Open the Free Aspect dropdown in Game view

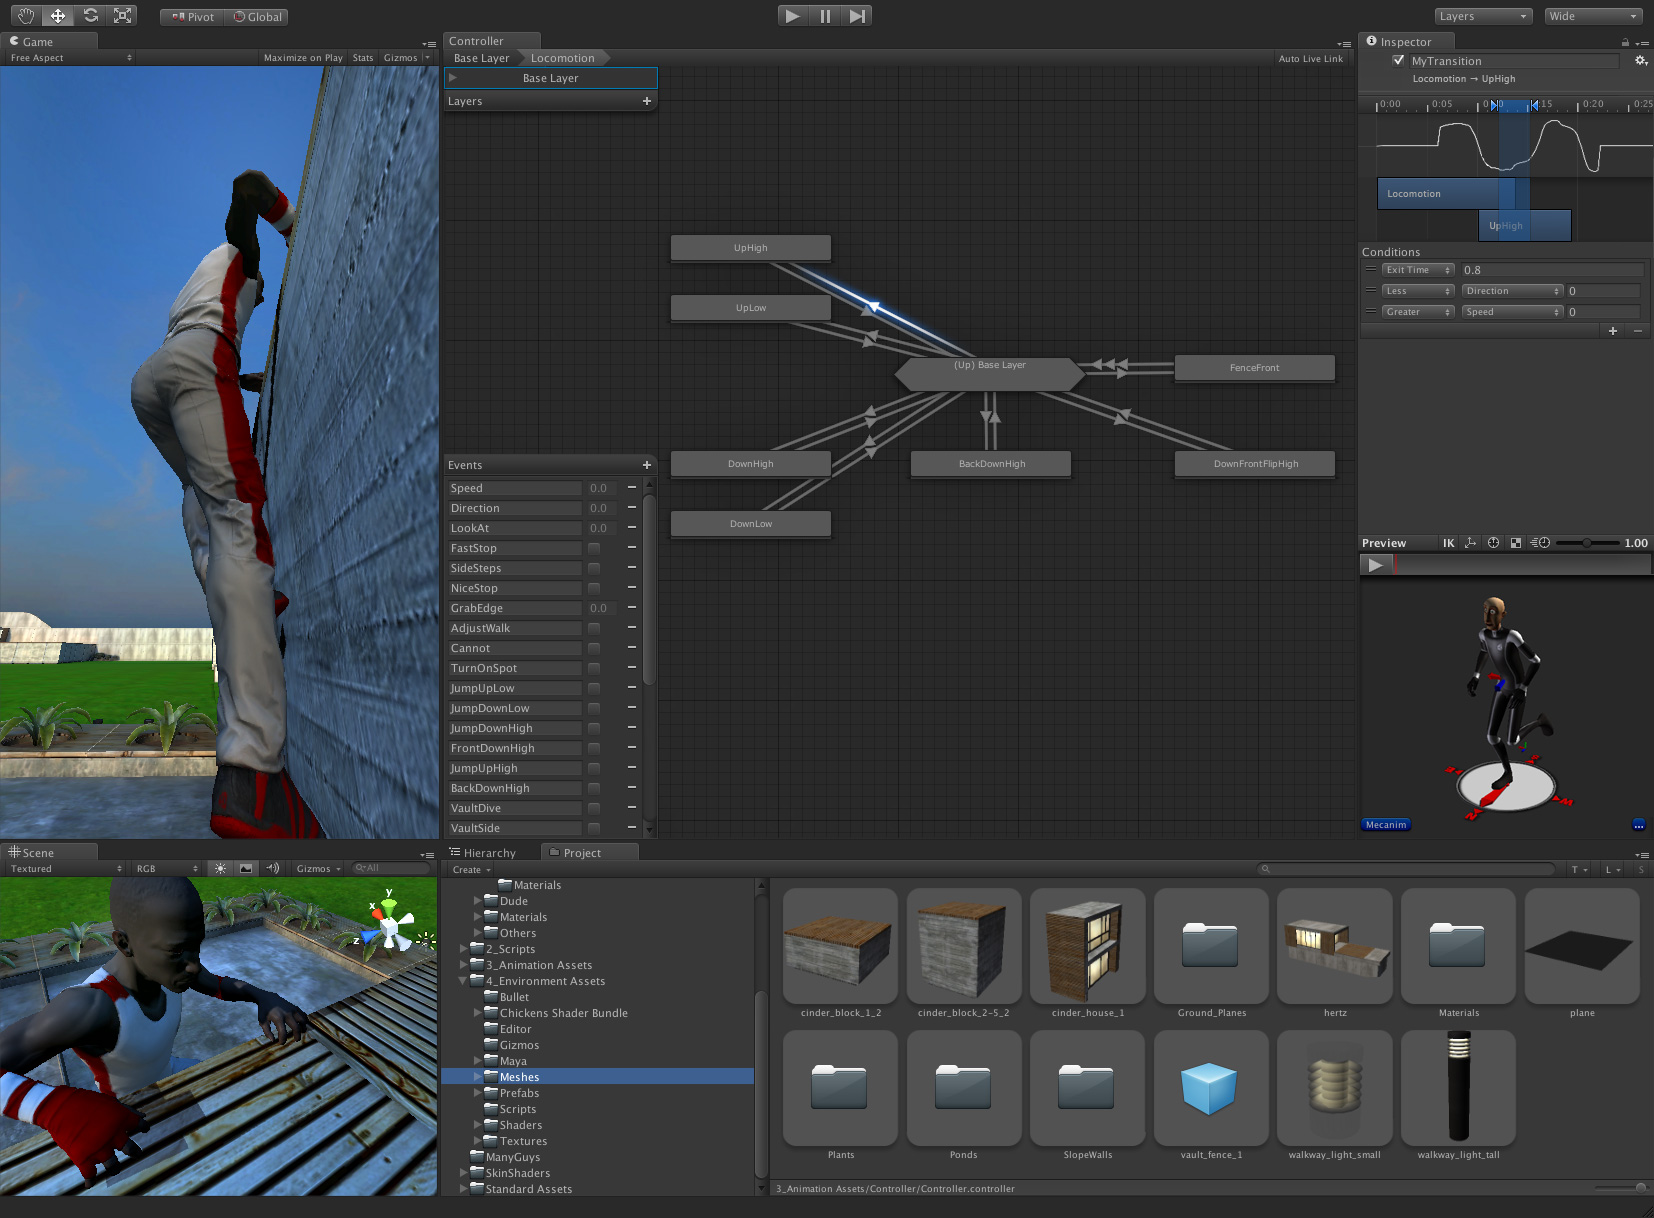[x=67, y=57]
